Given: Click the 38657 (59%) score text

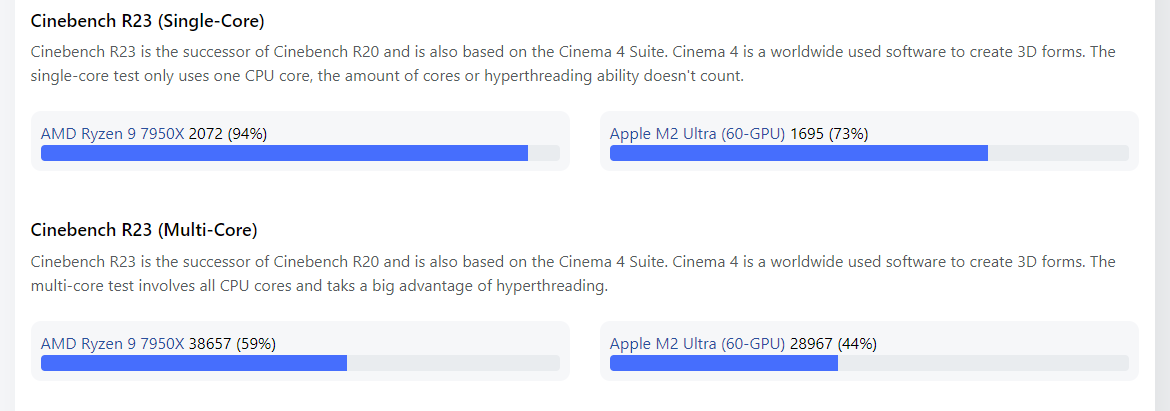Looking at the screenshot, I should coord(233,344).
